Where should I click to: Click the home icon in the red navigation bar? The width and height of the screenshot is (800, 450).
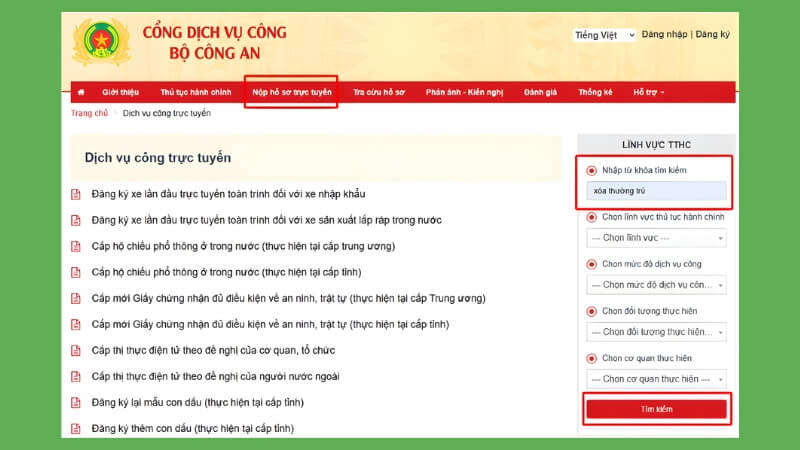coord(81,92)
